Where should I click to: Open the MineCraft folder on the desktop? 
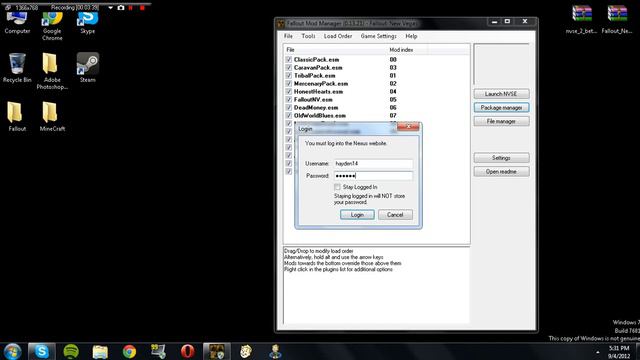point(52,116)
